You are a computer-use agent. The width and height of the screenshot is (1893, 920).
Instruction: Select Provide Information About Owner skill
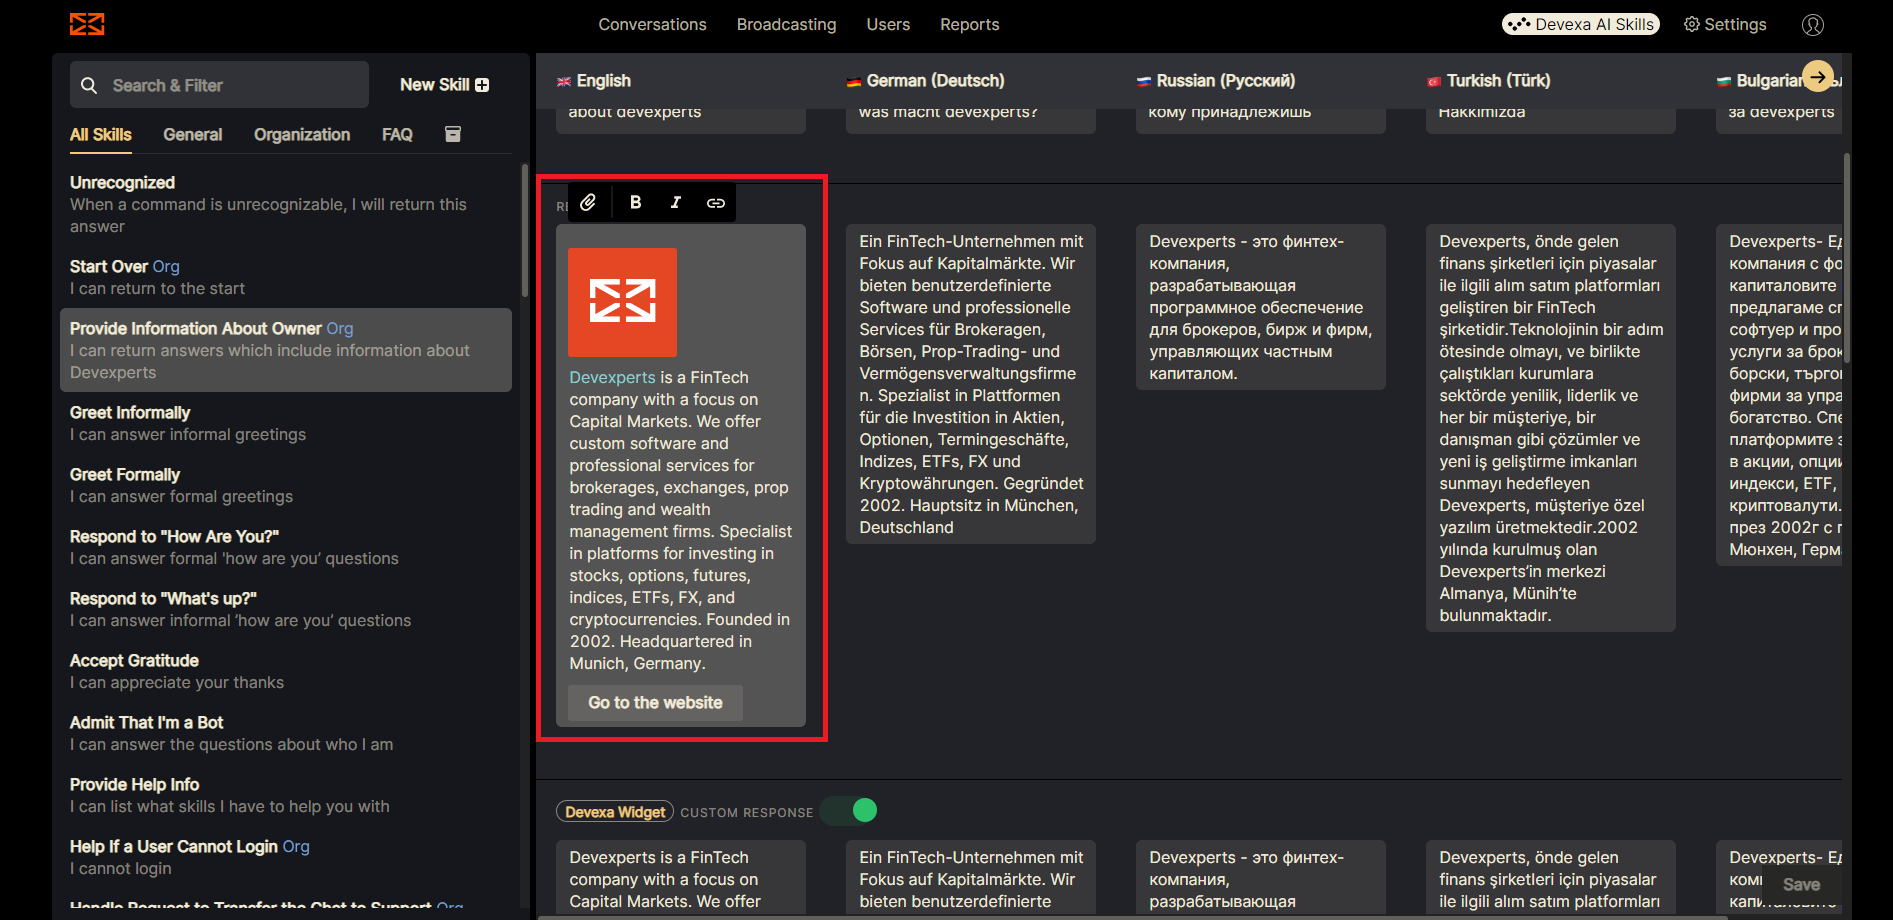(x=286, y=350)
